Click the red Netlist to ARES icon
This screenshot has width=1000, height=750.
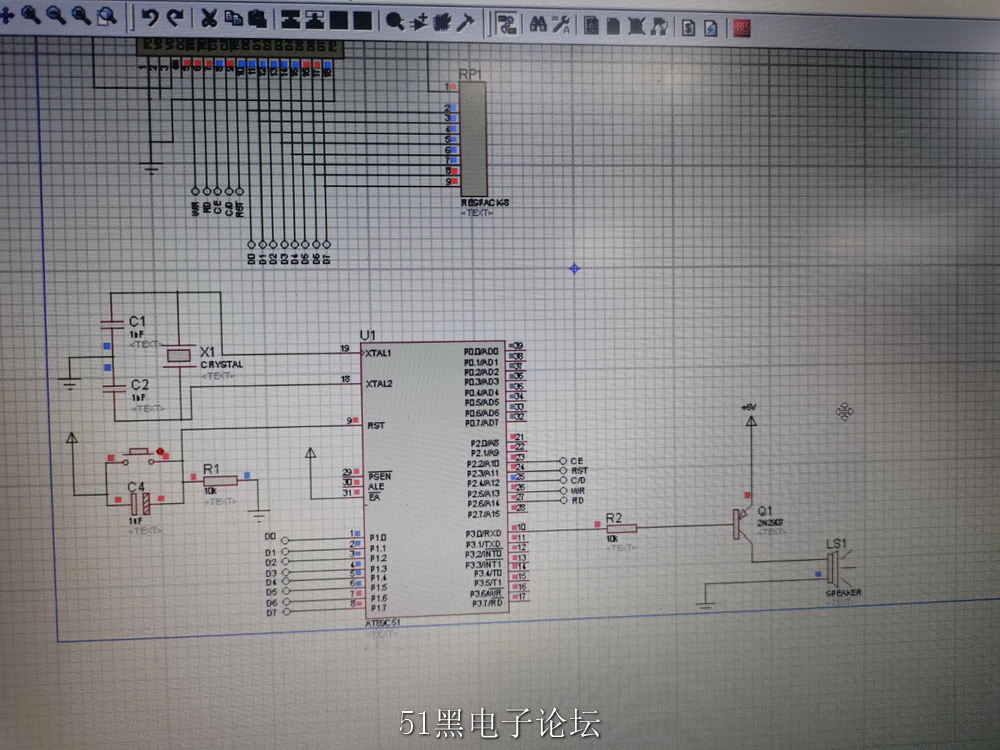point(741,28)
